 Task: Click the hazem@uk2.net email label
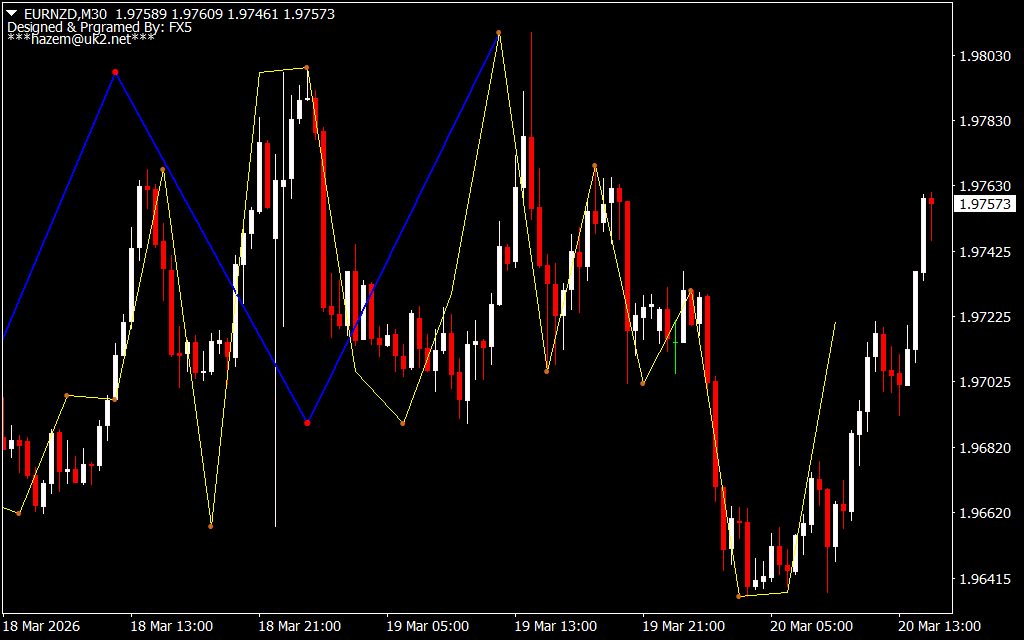point(81,40)
